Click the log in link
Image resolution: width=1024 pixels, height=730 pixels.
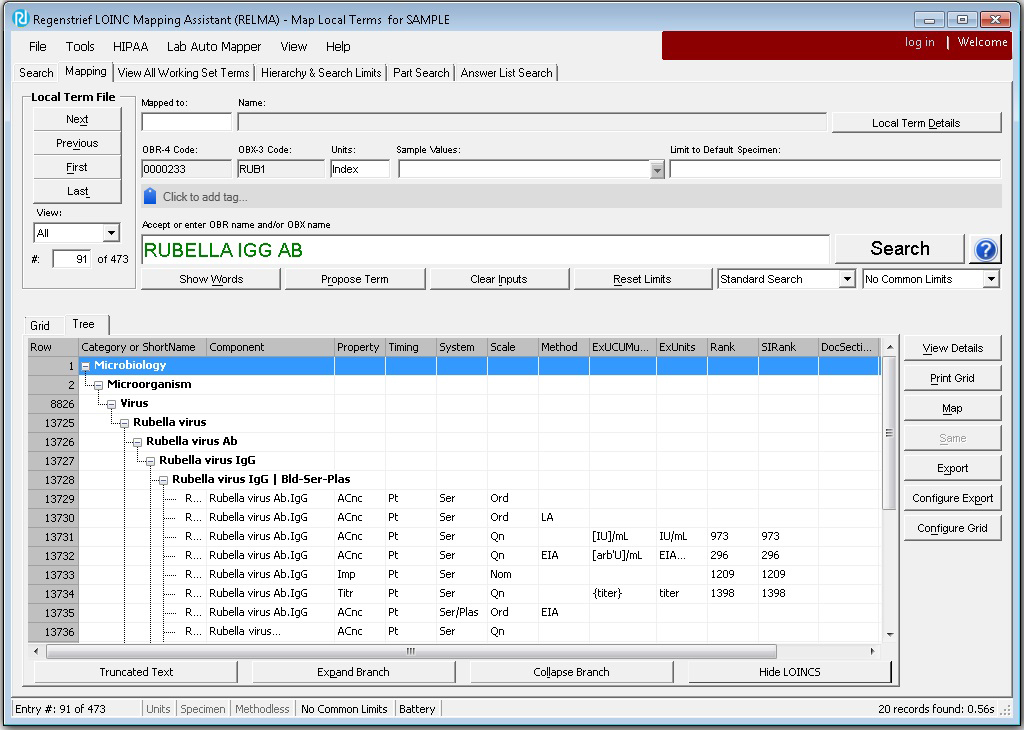[920, 42]
